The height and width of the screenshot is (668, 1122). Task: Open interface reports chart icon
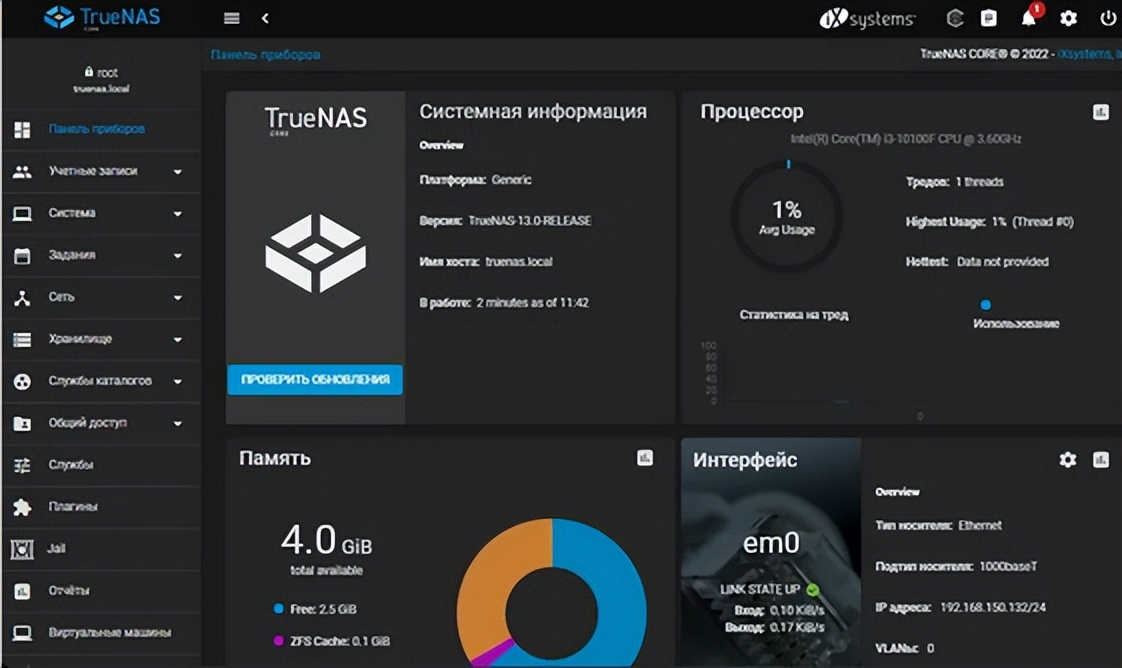click(x=1101, y=460)
